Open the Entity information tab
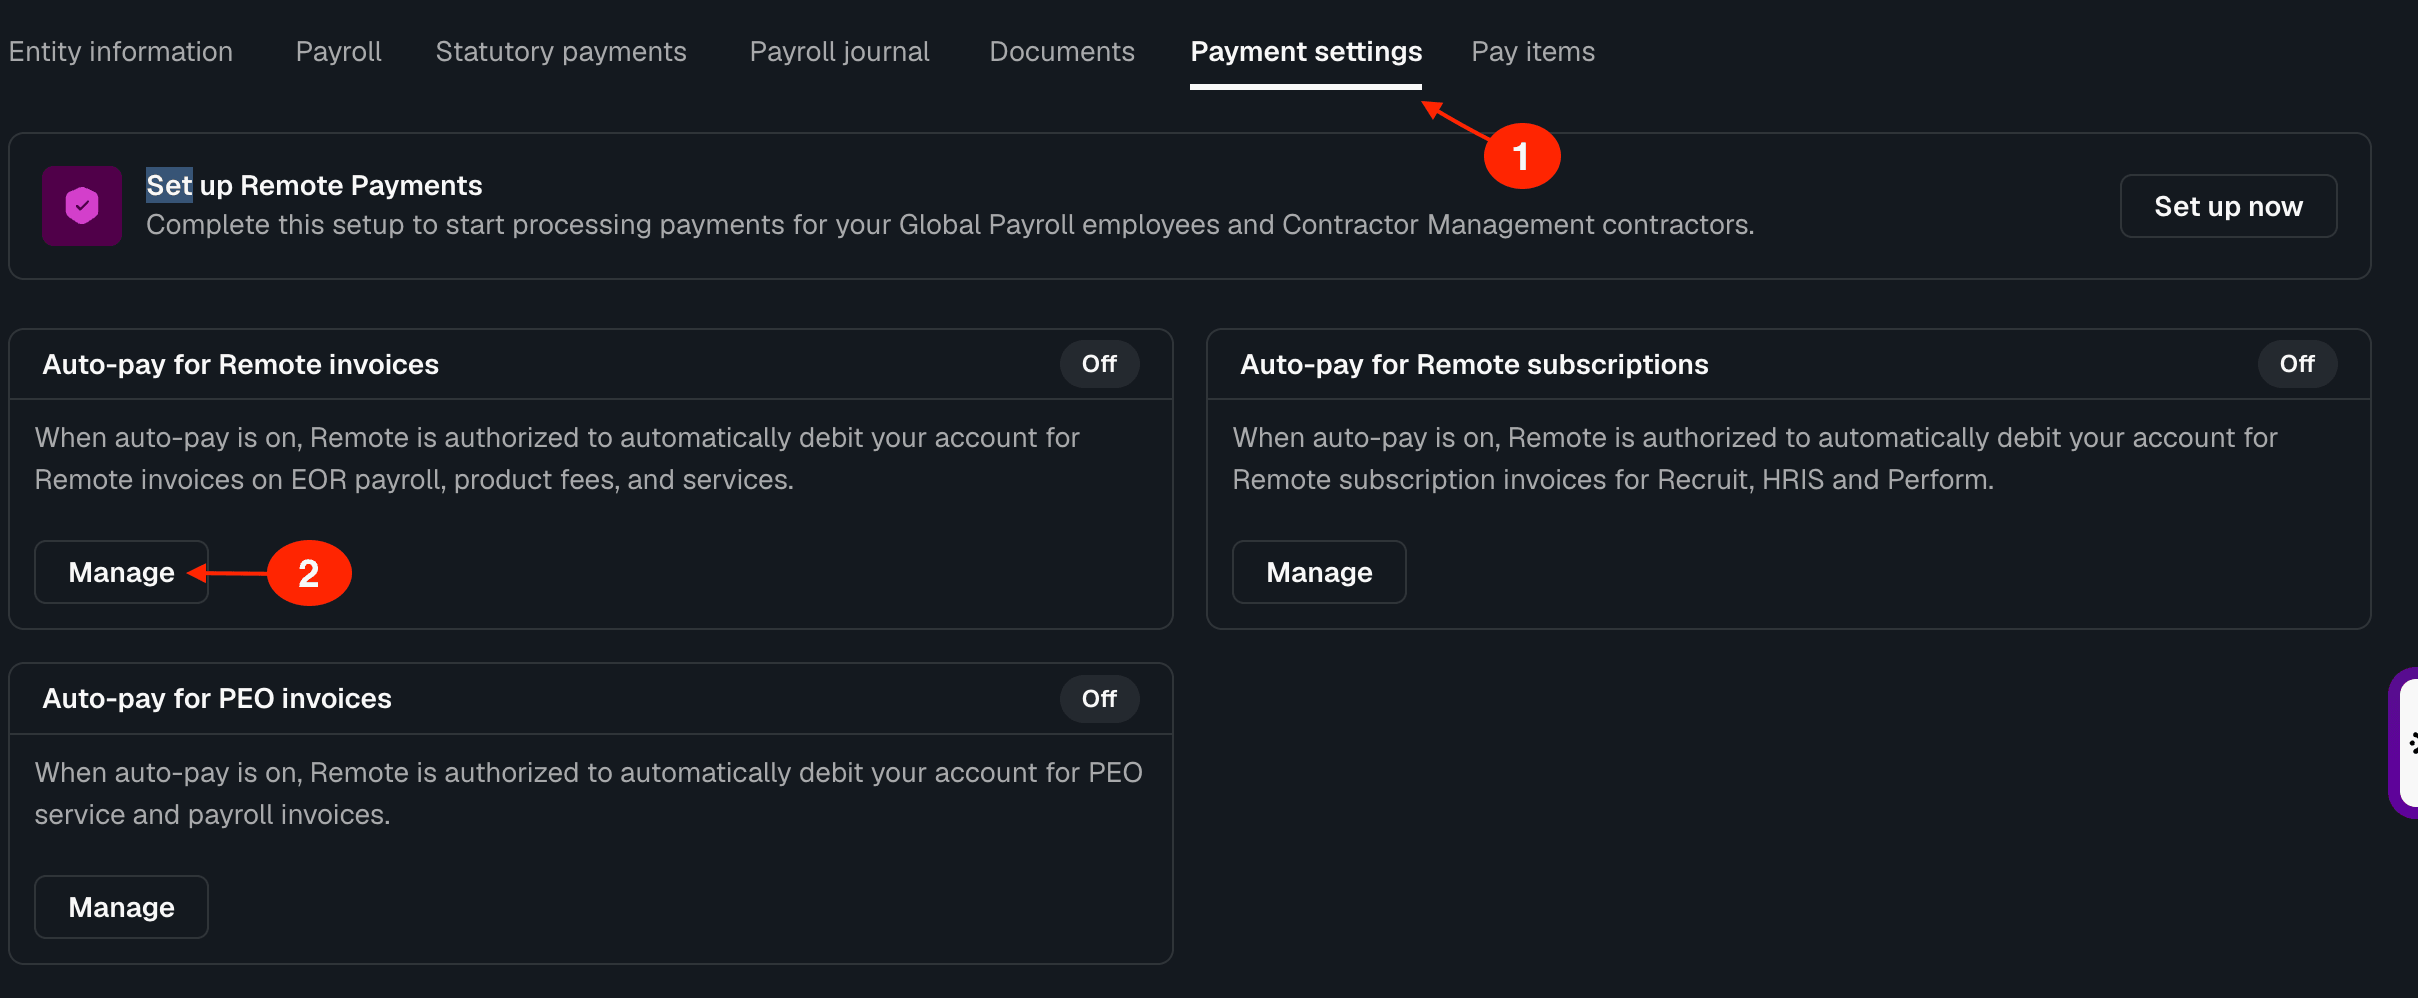 click(x=120, y=51)
